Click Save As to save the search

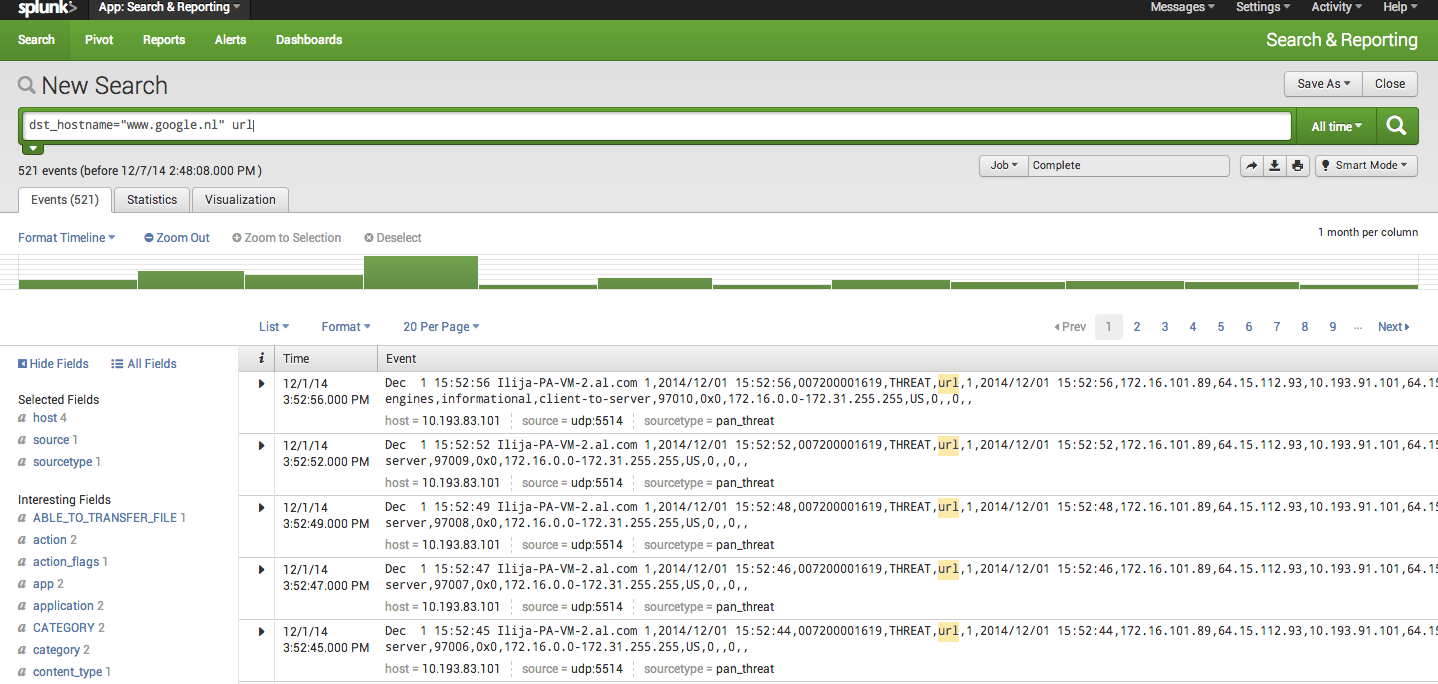[1322, 83]
